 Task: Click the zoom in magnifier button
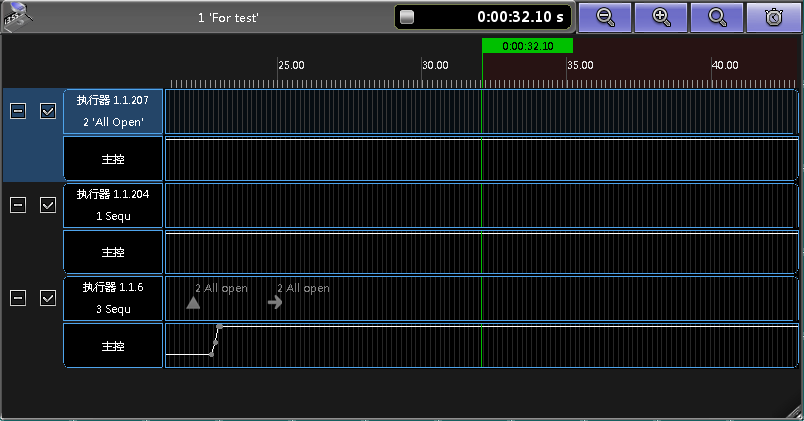coord(661,17)
